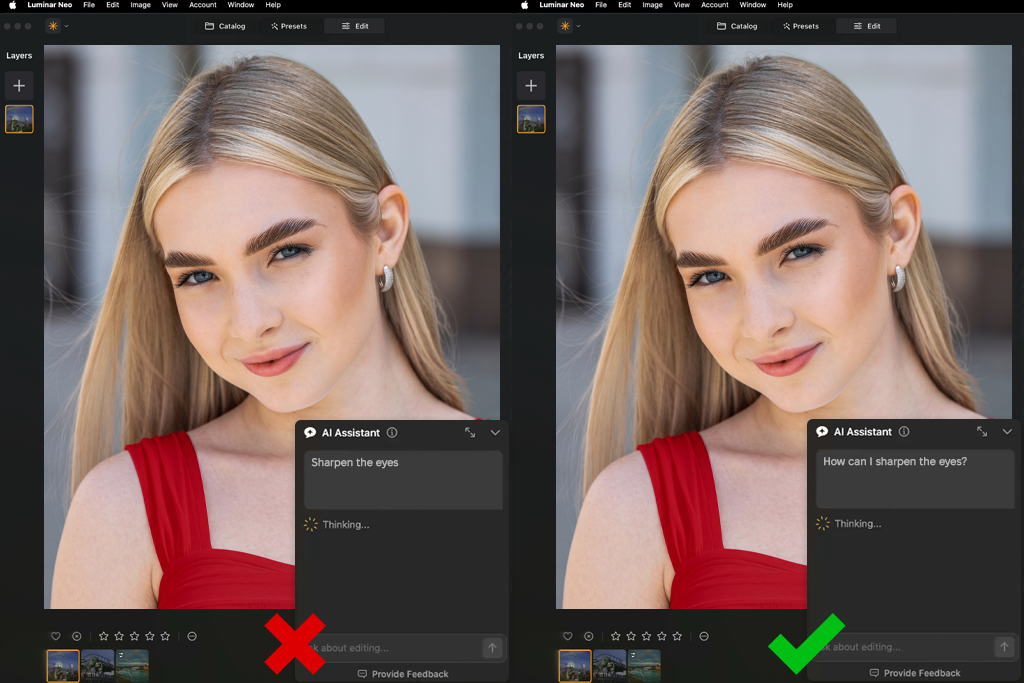Viewport: 1024px width, 683px height.
Task: Click AI Assistant speech bubble icon, right window
Action: pos(822,432)
